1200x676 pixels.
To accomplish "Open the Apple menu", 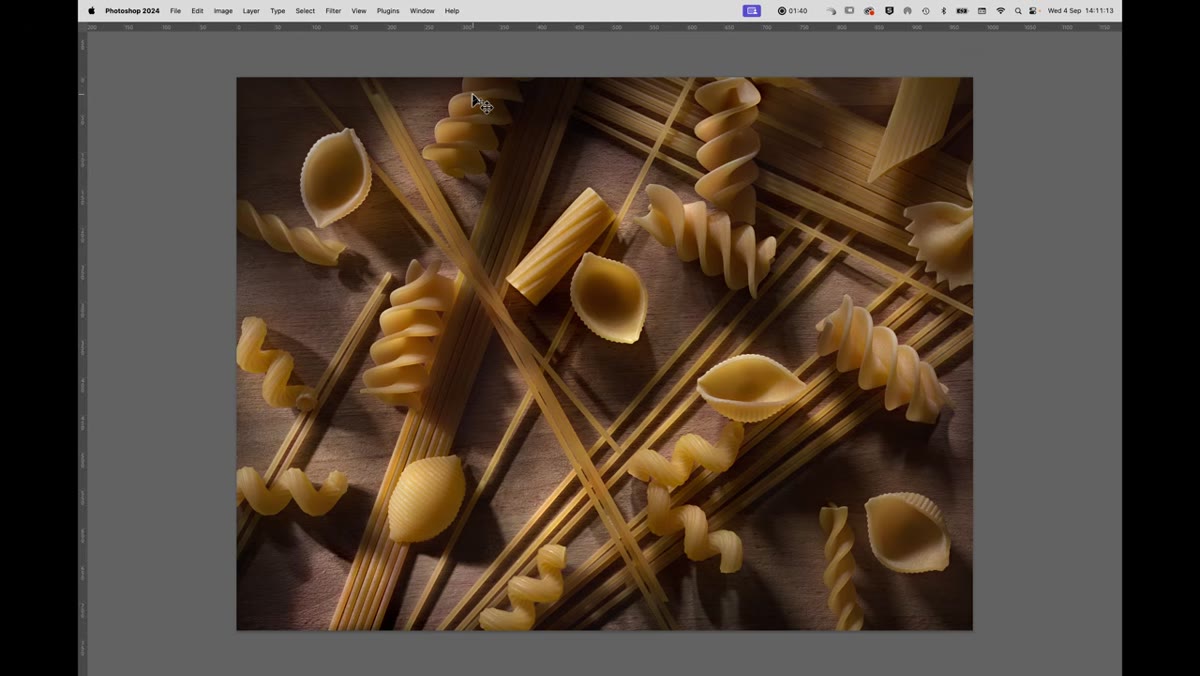I will point(92,11).
